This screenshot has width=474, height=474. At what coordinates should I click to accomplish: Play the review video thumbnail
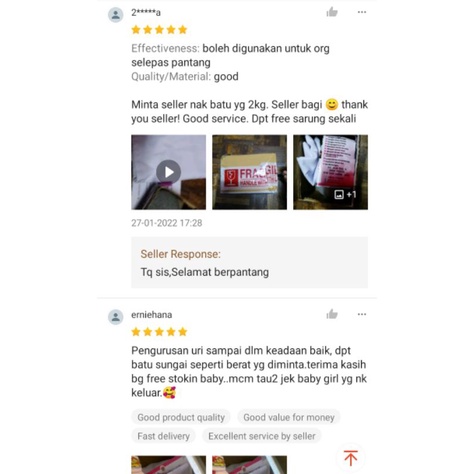point(168,172)
